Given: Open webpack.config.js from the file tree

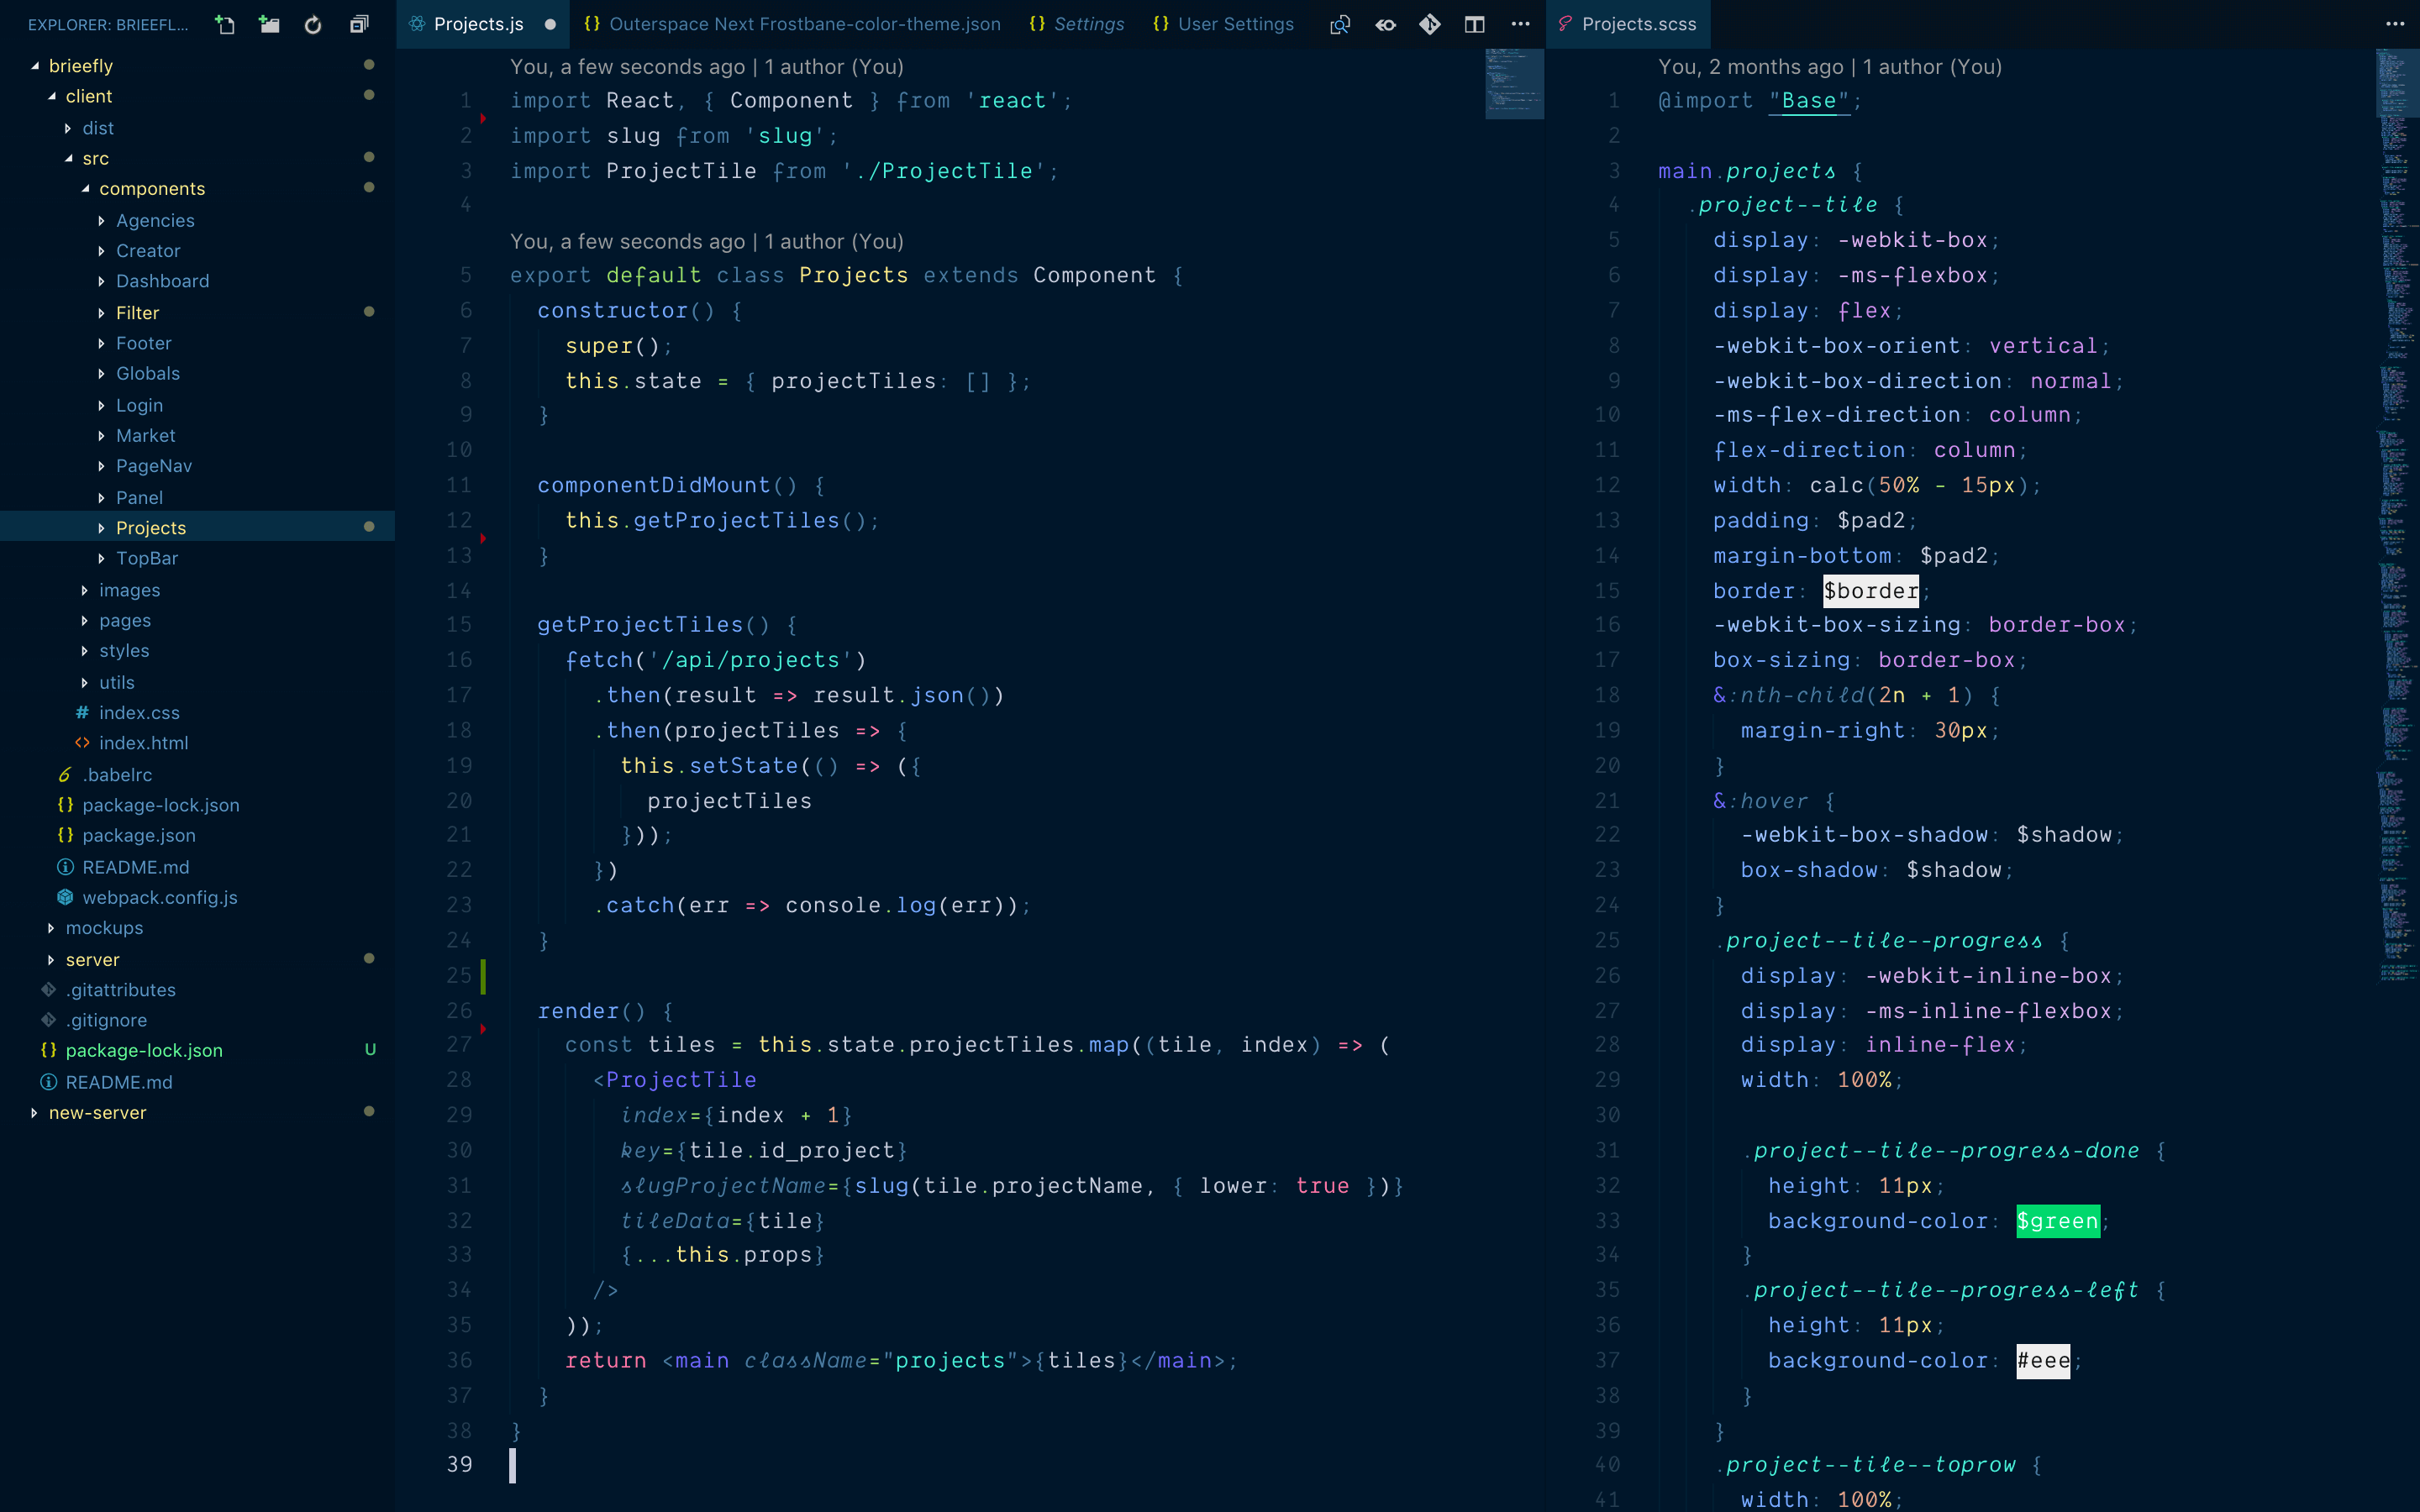Looking at the screenshot, I should point(159,898).
